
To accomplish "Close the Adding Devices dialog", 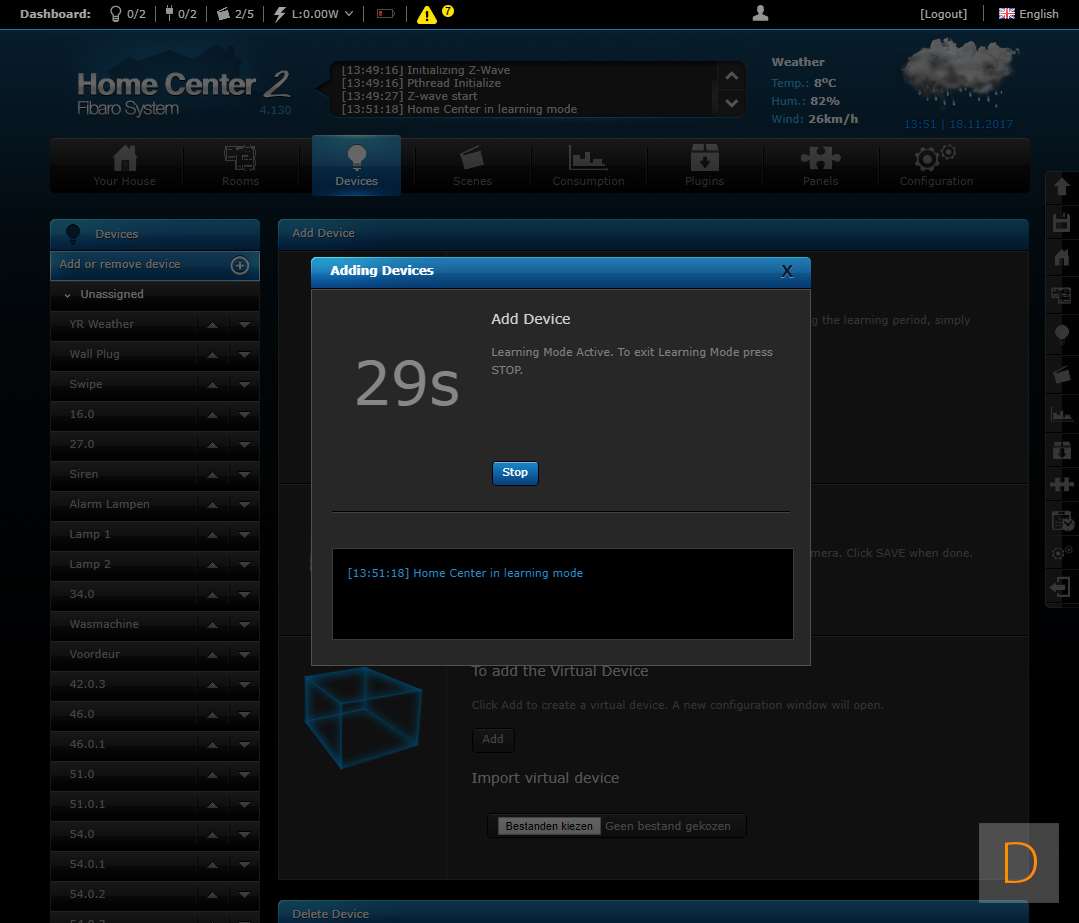I will click(x=787, y=271).
